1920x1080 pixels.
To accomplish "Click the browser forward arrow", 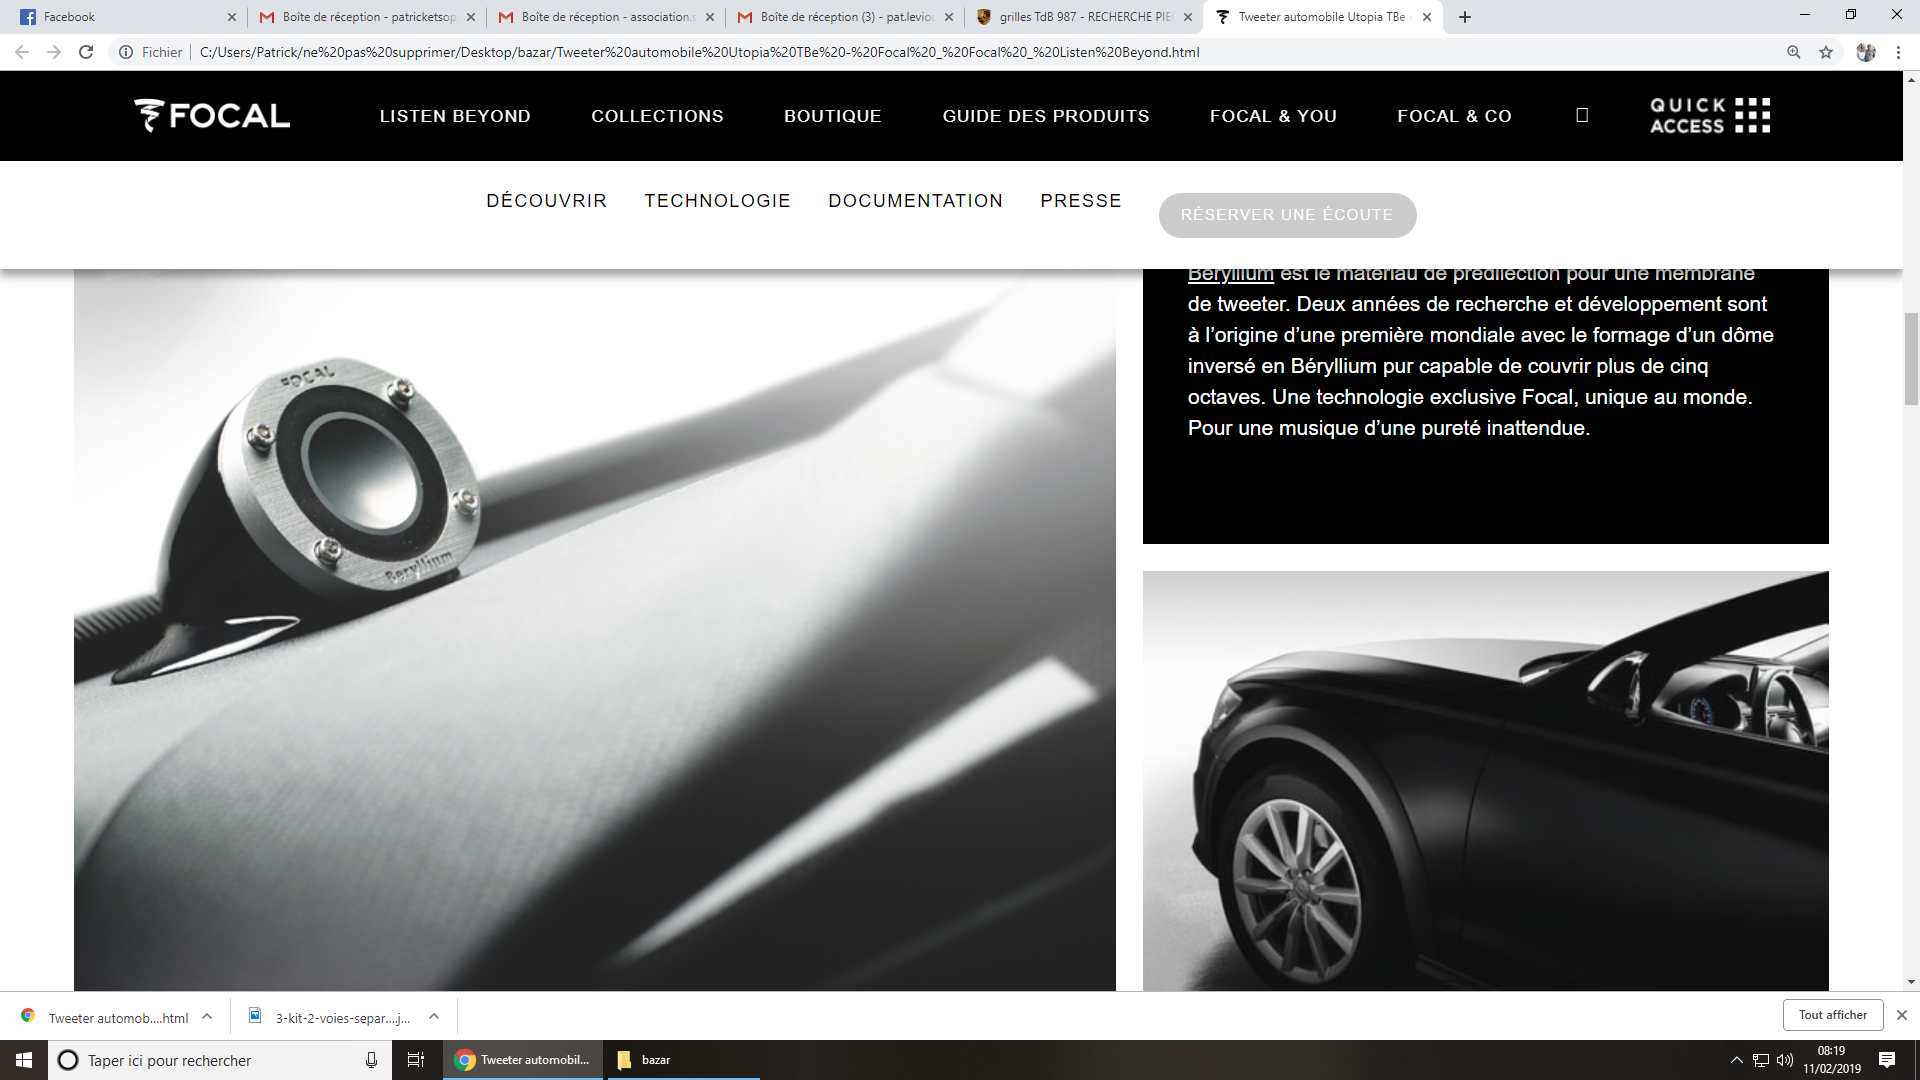I will [x=54, y=52].
